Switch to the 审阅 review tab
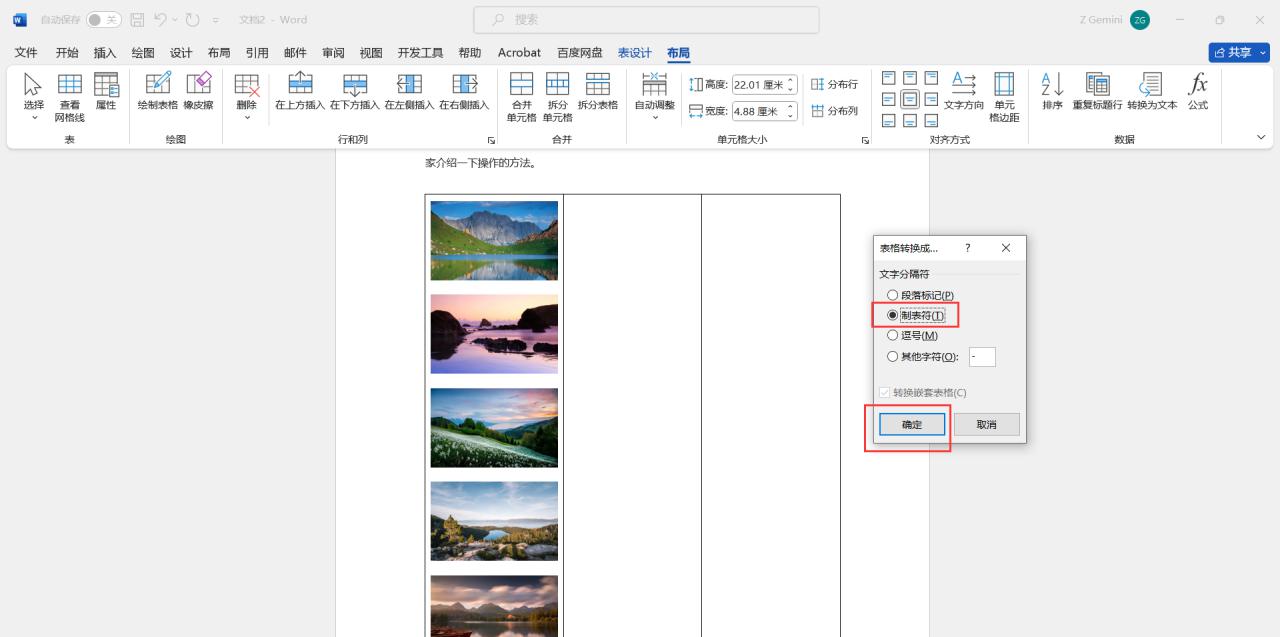The width and height of the screenshot is (1280, 637). [x=333, y=53]
